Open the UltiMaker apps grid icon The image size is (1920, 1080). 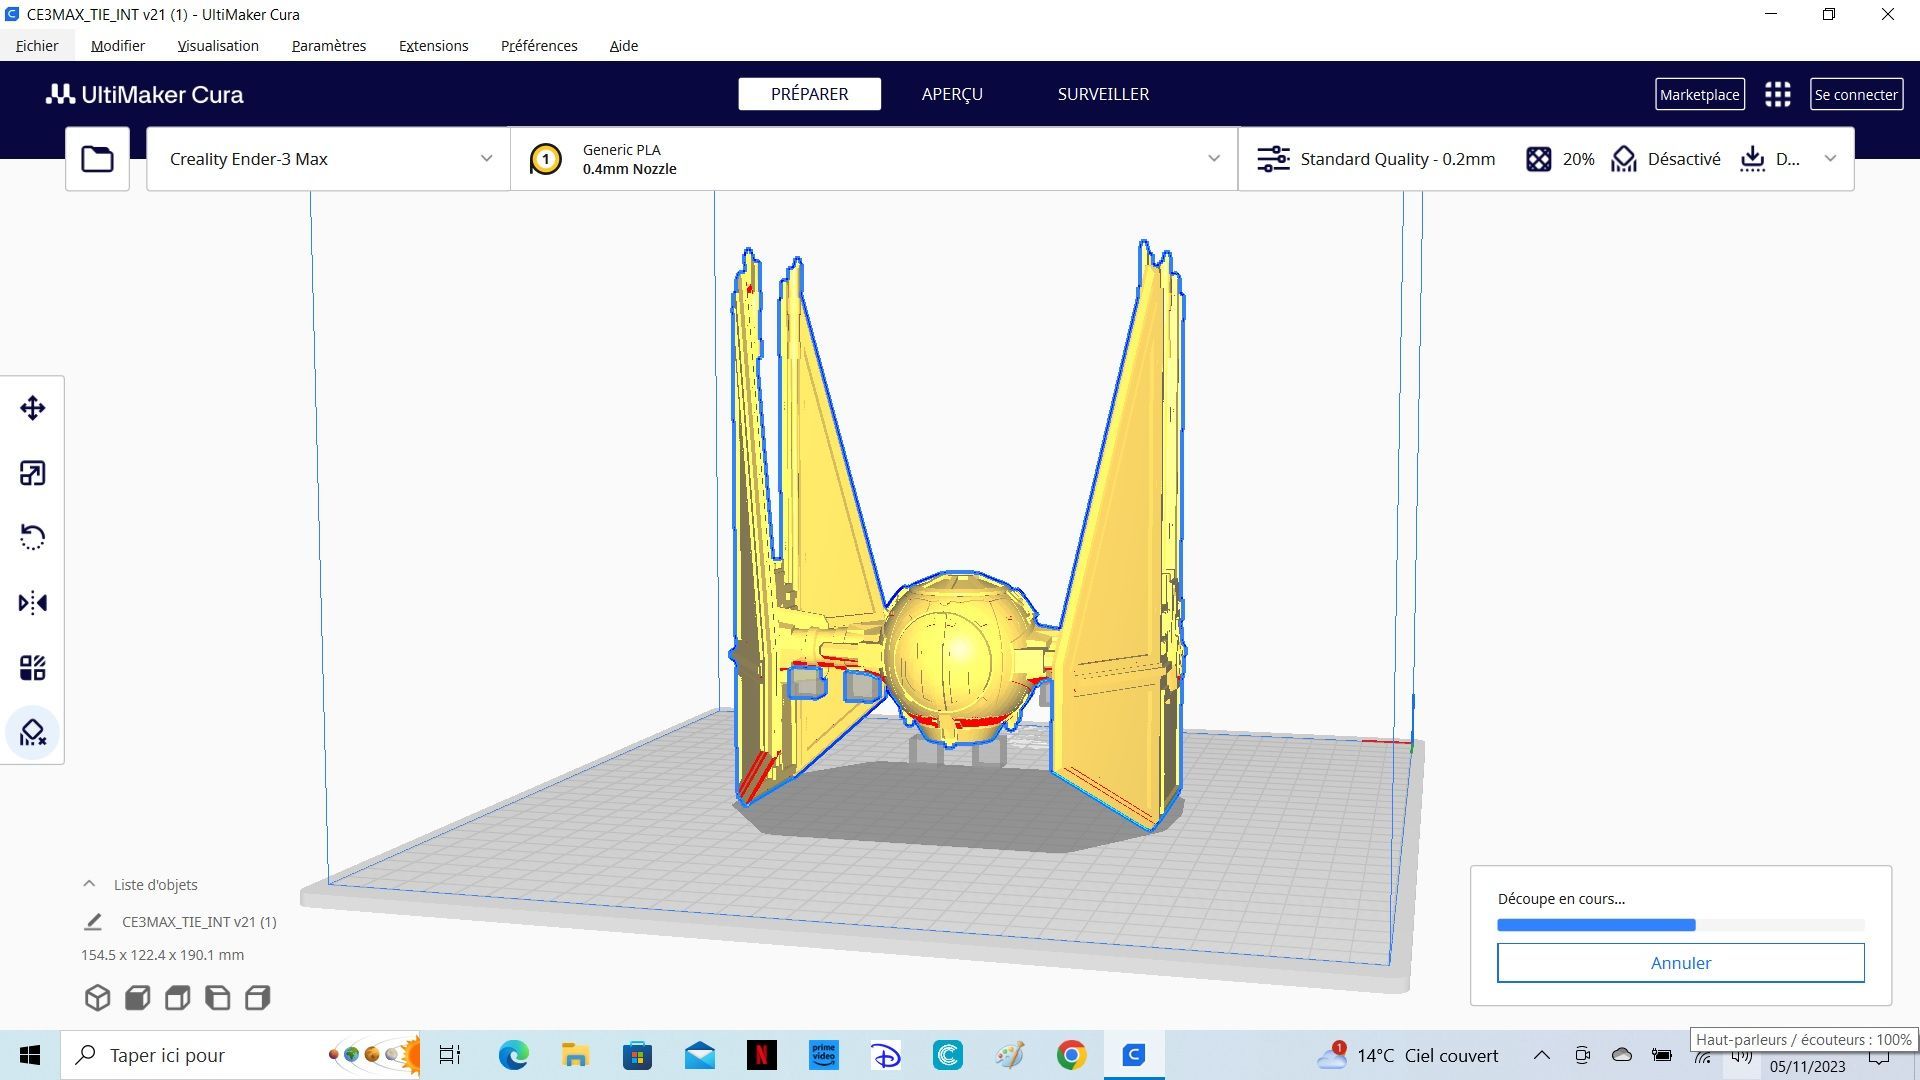click(1777, 94)
